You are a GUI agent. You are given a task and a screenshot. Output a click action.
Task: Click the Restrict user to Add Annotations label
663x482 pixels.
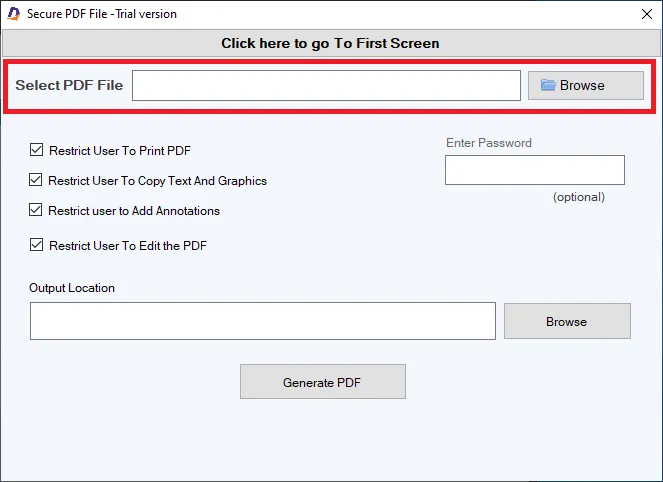click(x=134, y=211)
